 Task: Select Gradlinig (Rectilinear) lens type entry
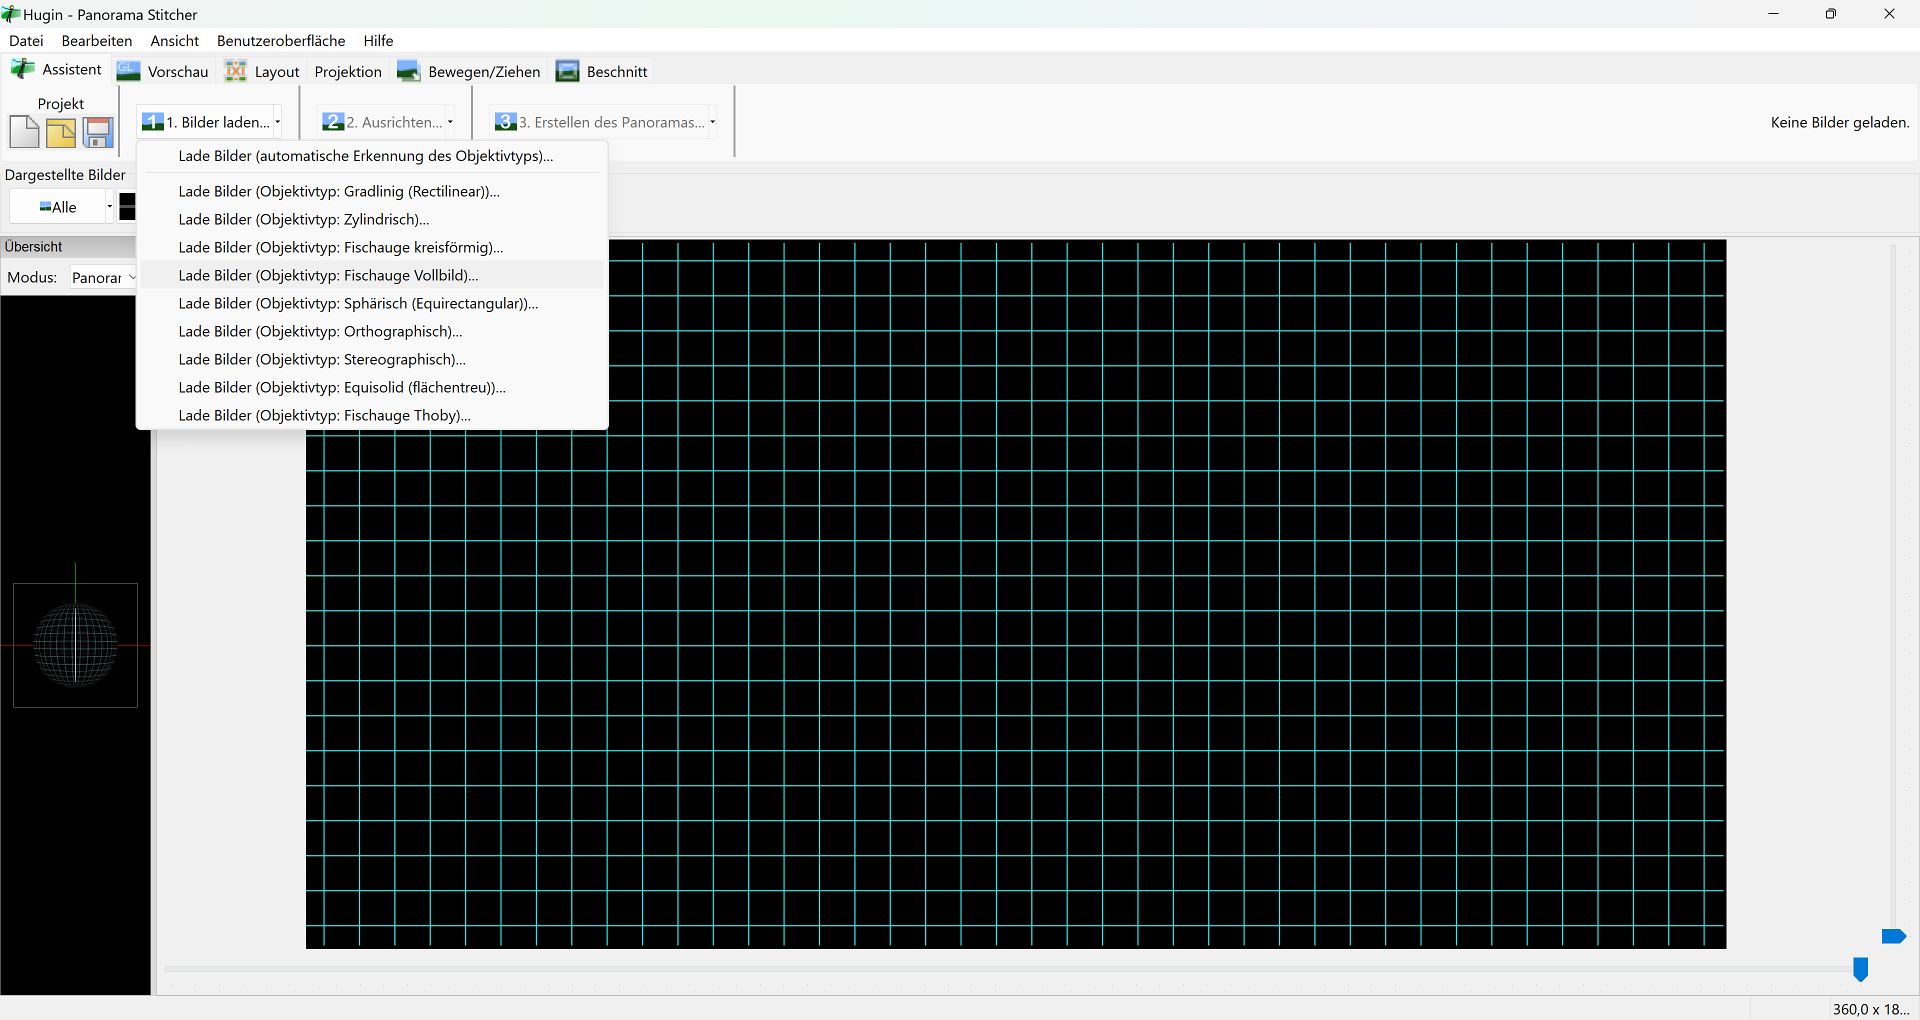338,191
